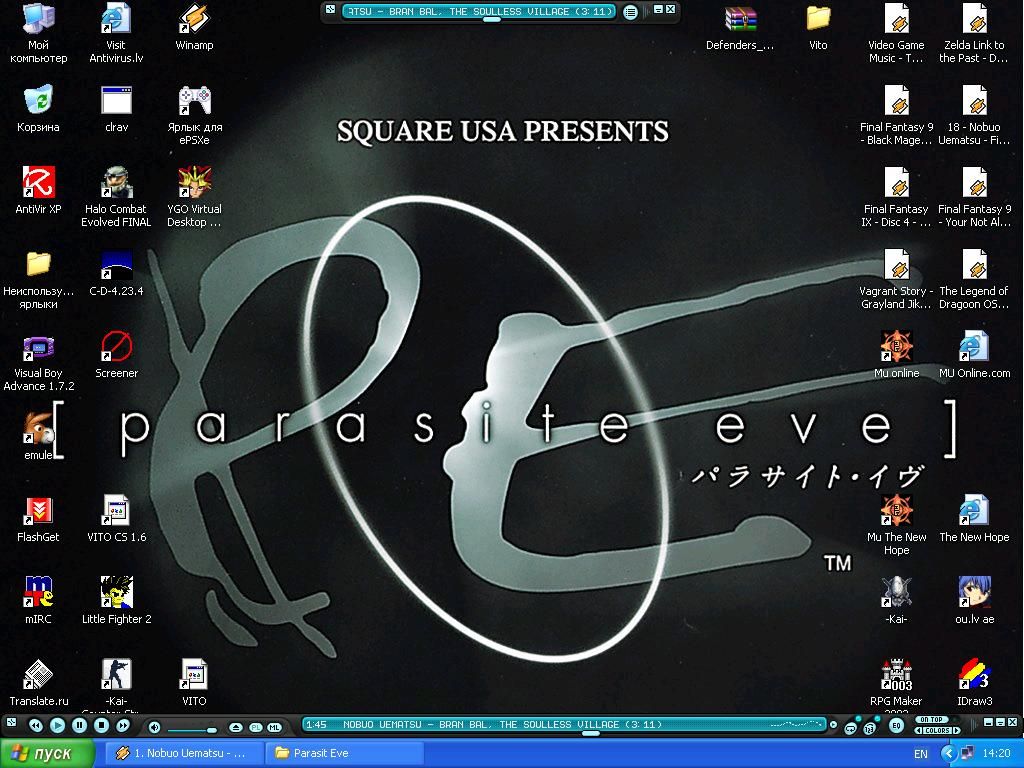Select the Mu online game icon
Viewport: 1024px width, 768px height.
(896, 355)
